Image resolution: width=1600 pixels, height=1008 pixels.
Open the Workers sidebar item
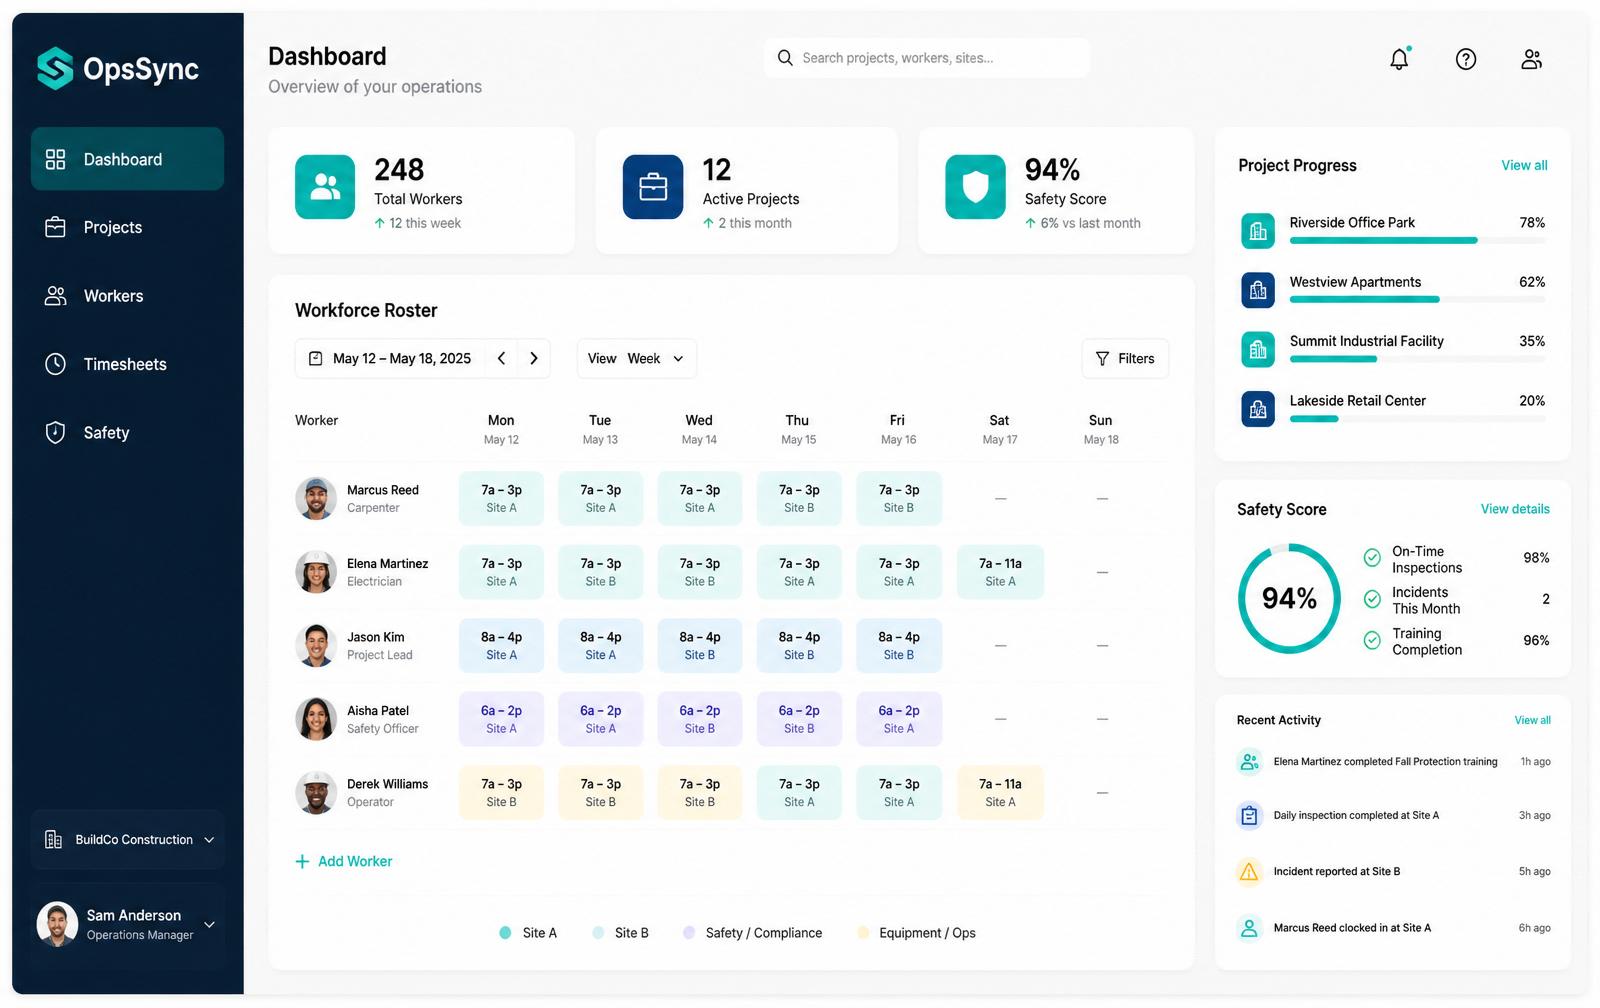click(x=127, y=296)
